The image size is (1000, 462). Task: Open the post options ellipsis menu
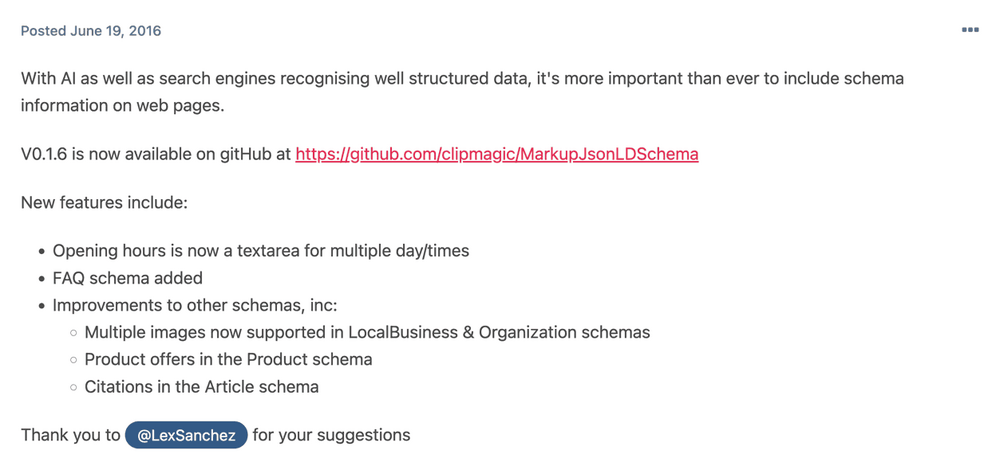point(970,30)
